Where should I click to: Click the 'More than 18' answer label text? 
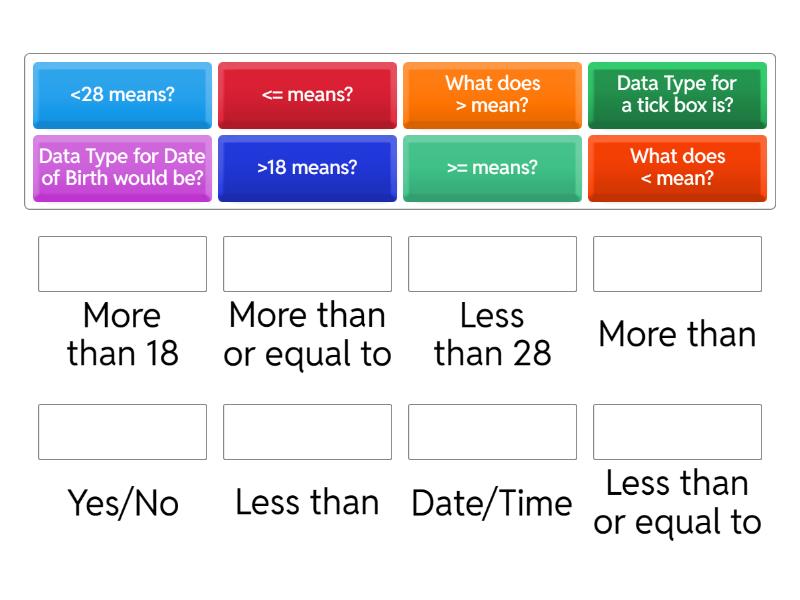(x=123, y=334)
